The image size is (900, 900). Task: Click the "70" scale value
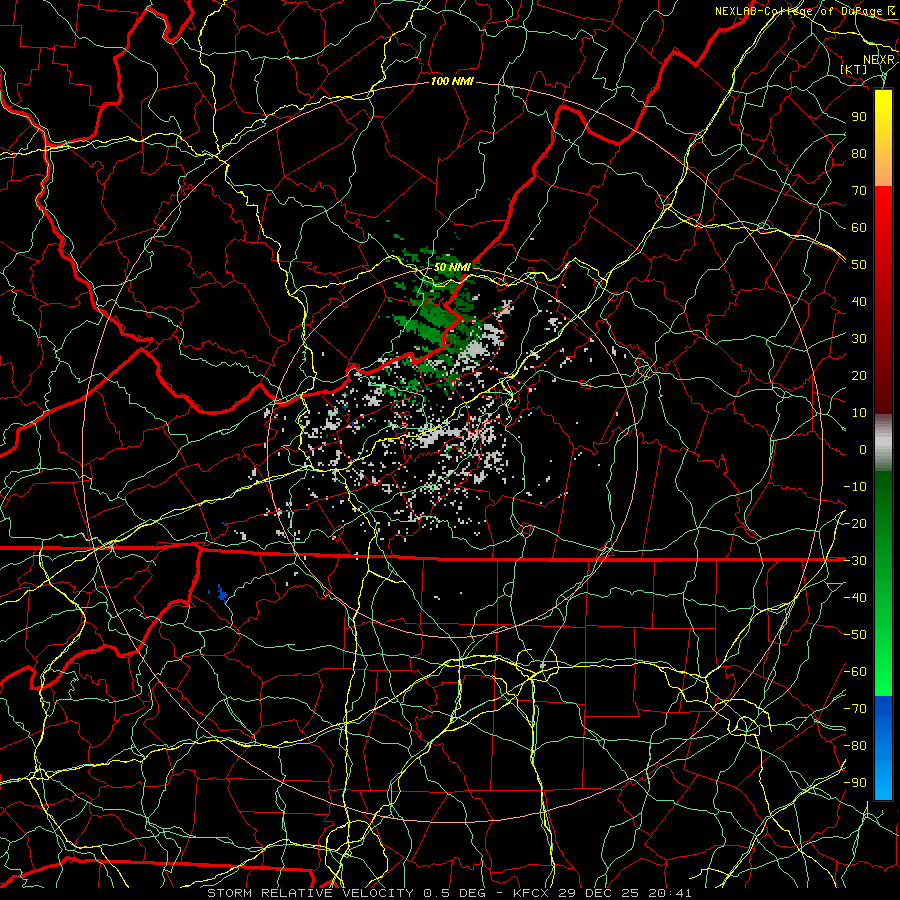pos(859,191)
